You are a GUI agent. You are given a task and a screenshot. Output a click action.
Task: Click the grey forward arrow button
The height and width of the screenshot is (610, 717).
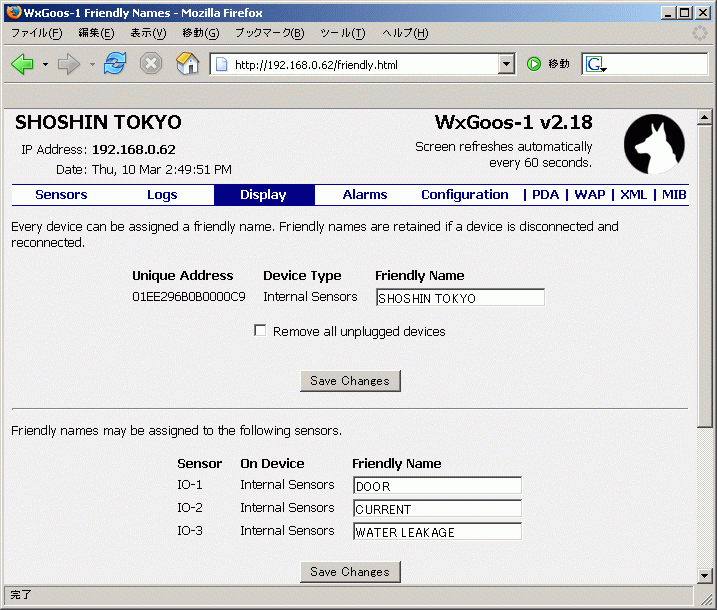69,64
